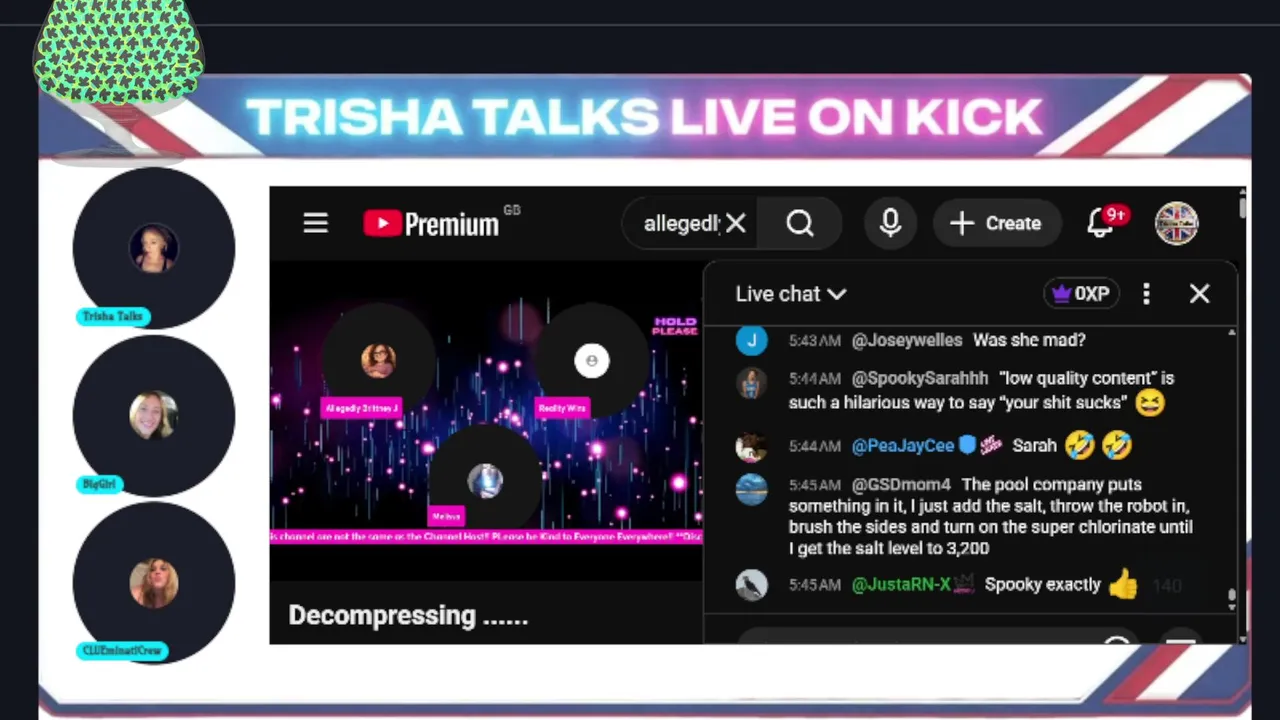Click the Melissa avatar in video
The height and width of the screenshot is (720, 1280).
tap(485, 481)
